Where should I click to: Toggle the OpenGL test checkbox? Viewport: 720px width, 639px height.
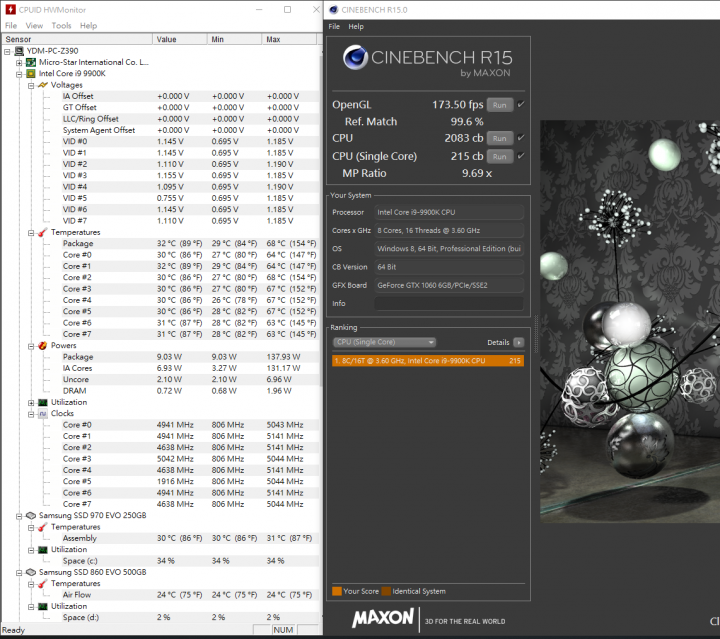(521, 105)
